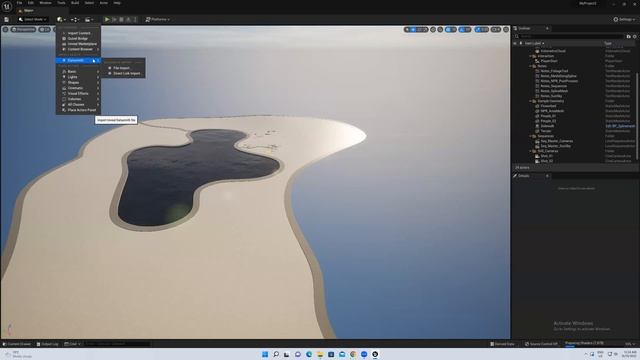Click the Unreal Engine logo icon
640x360 pixels.
(7, 7)
